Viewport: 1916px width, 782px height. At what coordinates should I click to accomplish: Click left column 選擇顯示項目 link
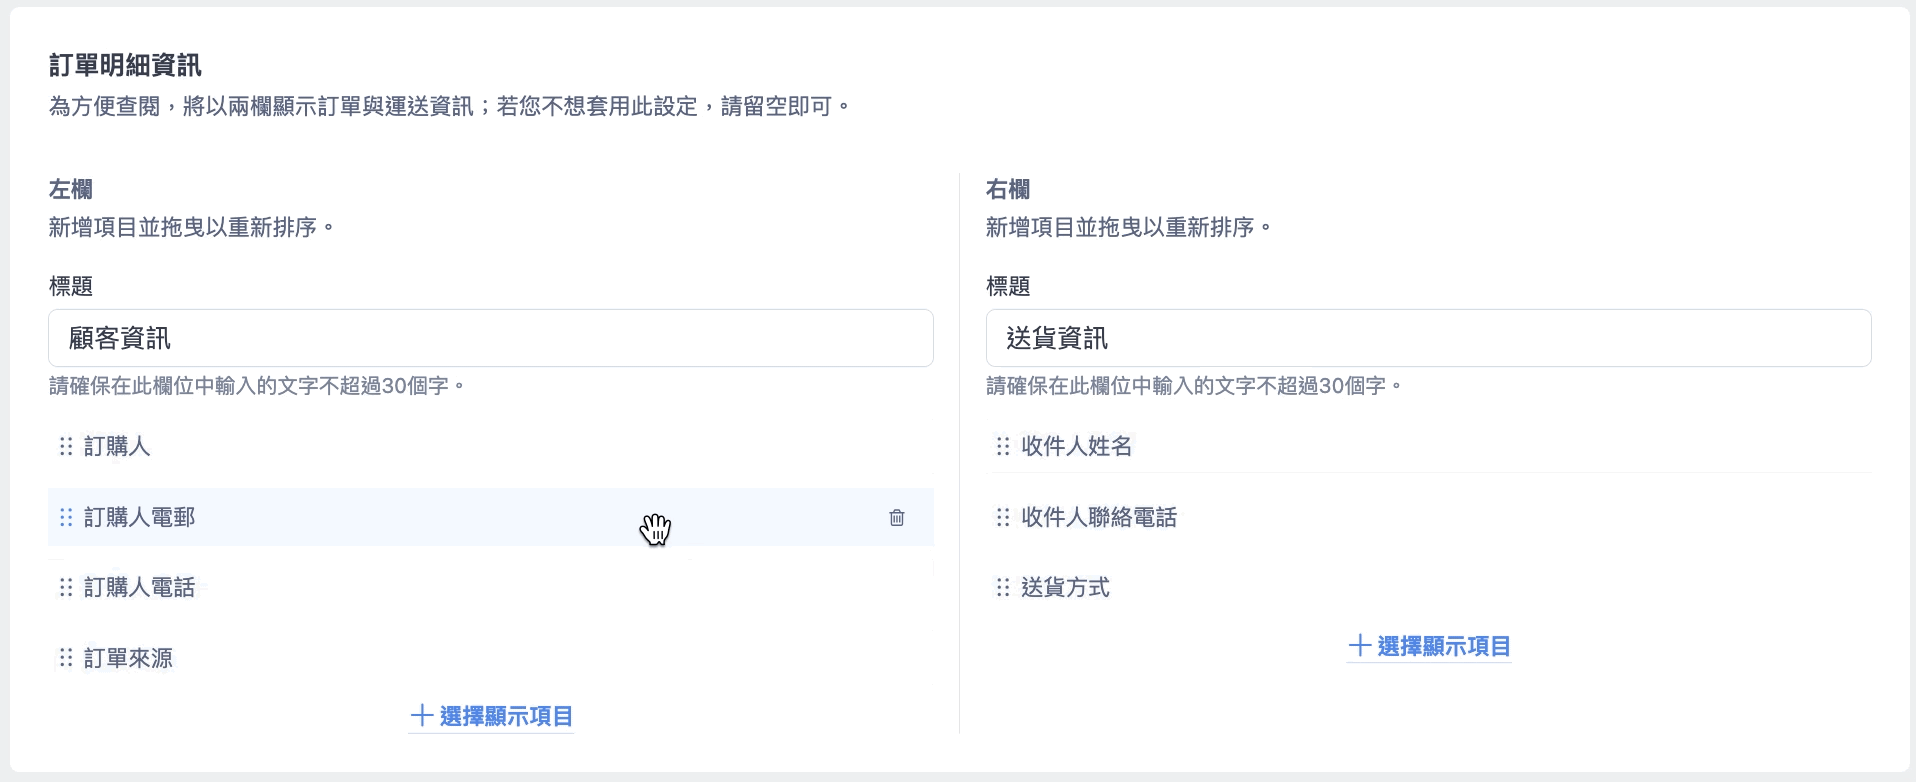pos(491,716)
